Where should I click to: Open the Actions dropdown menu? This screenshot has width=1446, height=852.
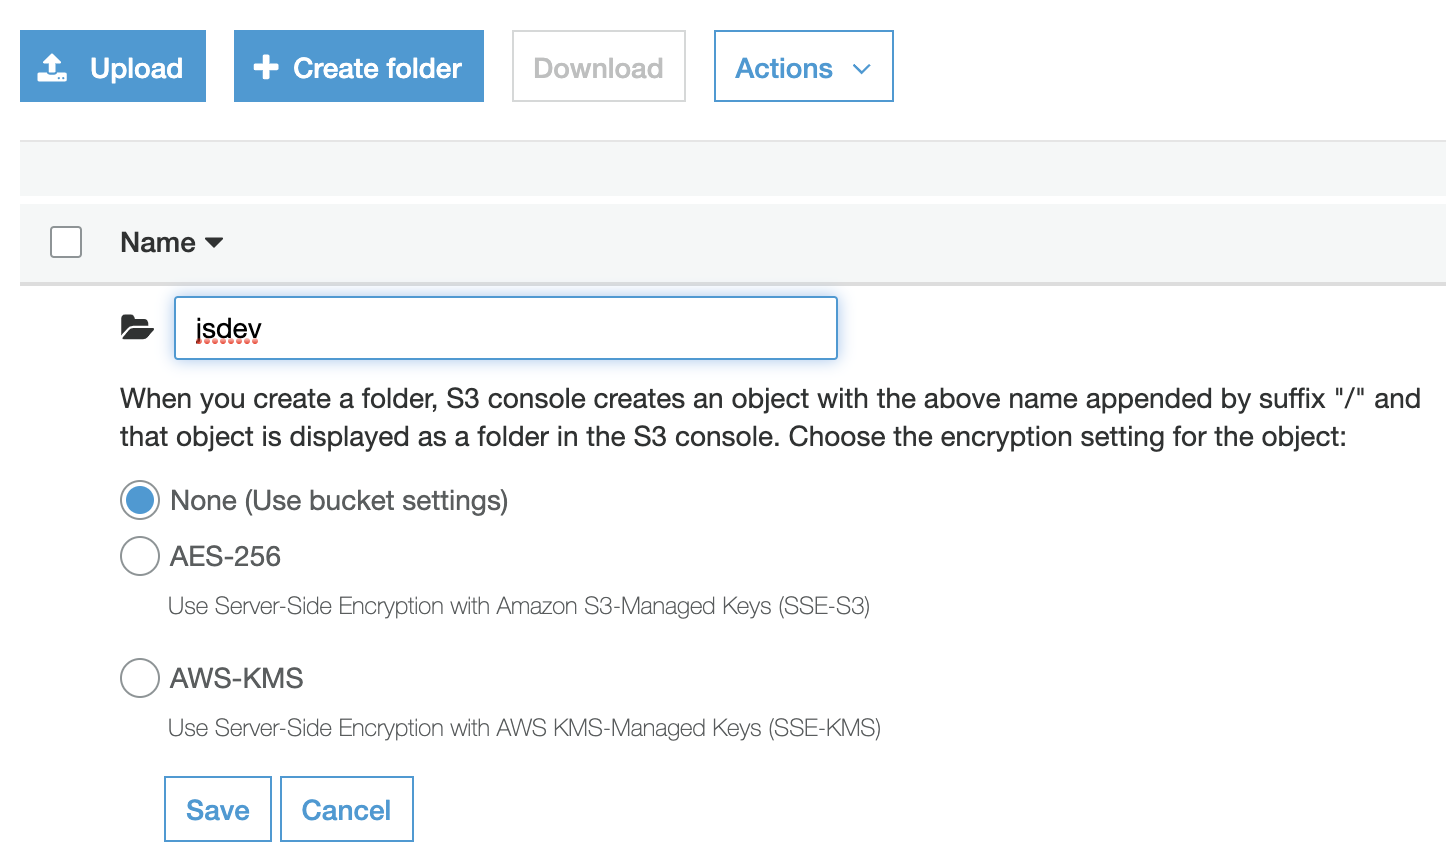pos(803,66)
